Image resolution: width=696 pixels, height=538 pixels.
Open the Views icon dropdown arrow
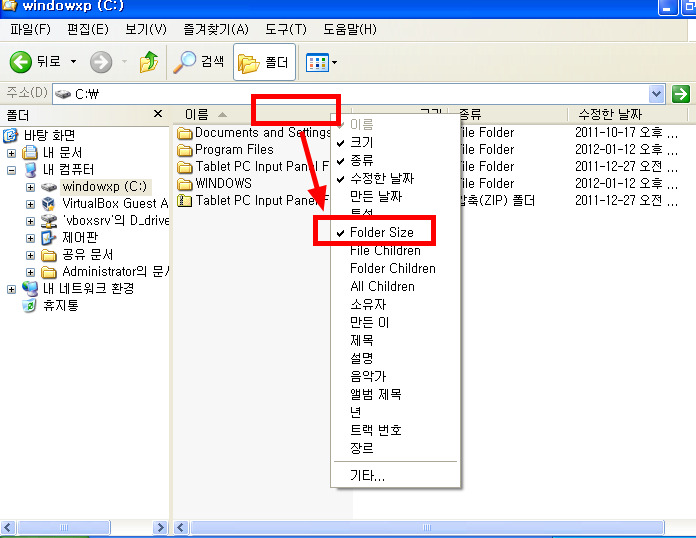pos(334,63)
